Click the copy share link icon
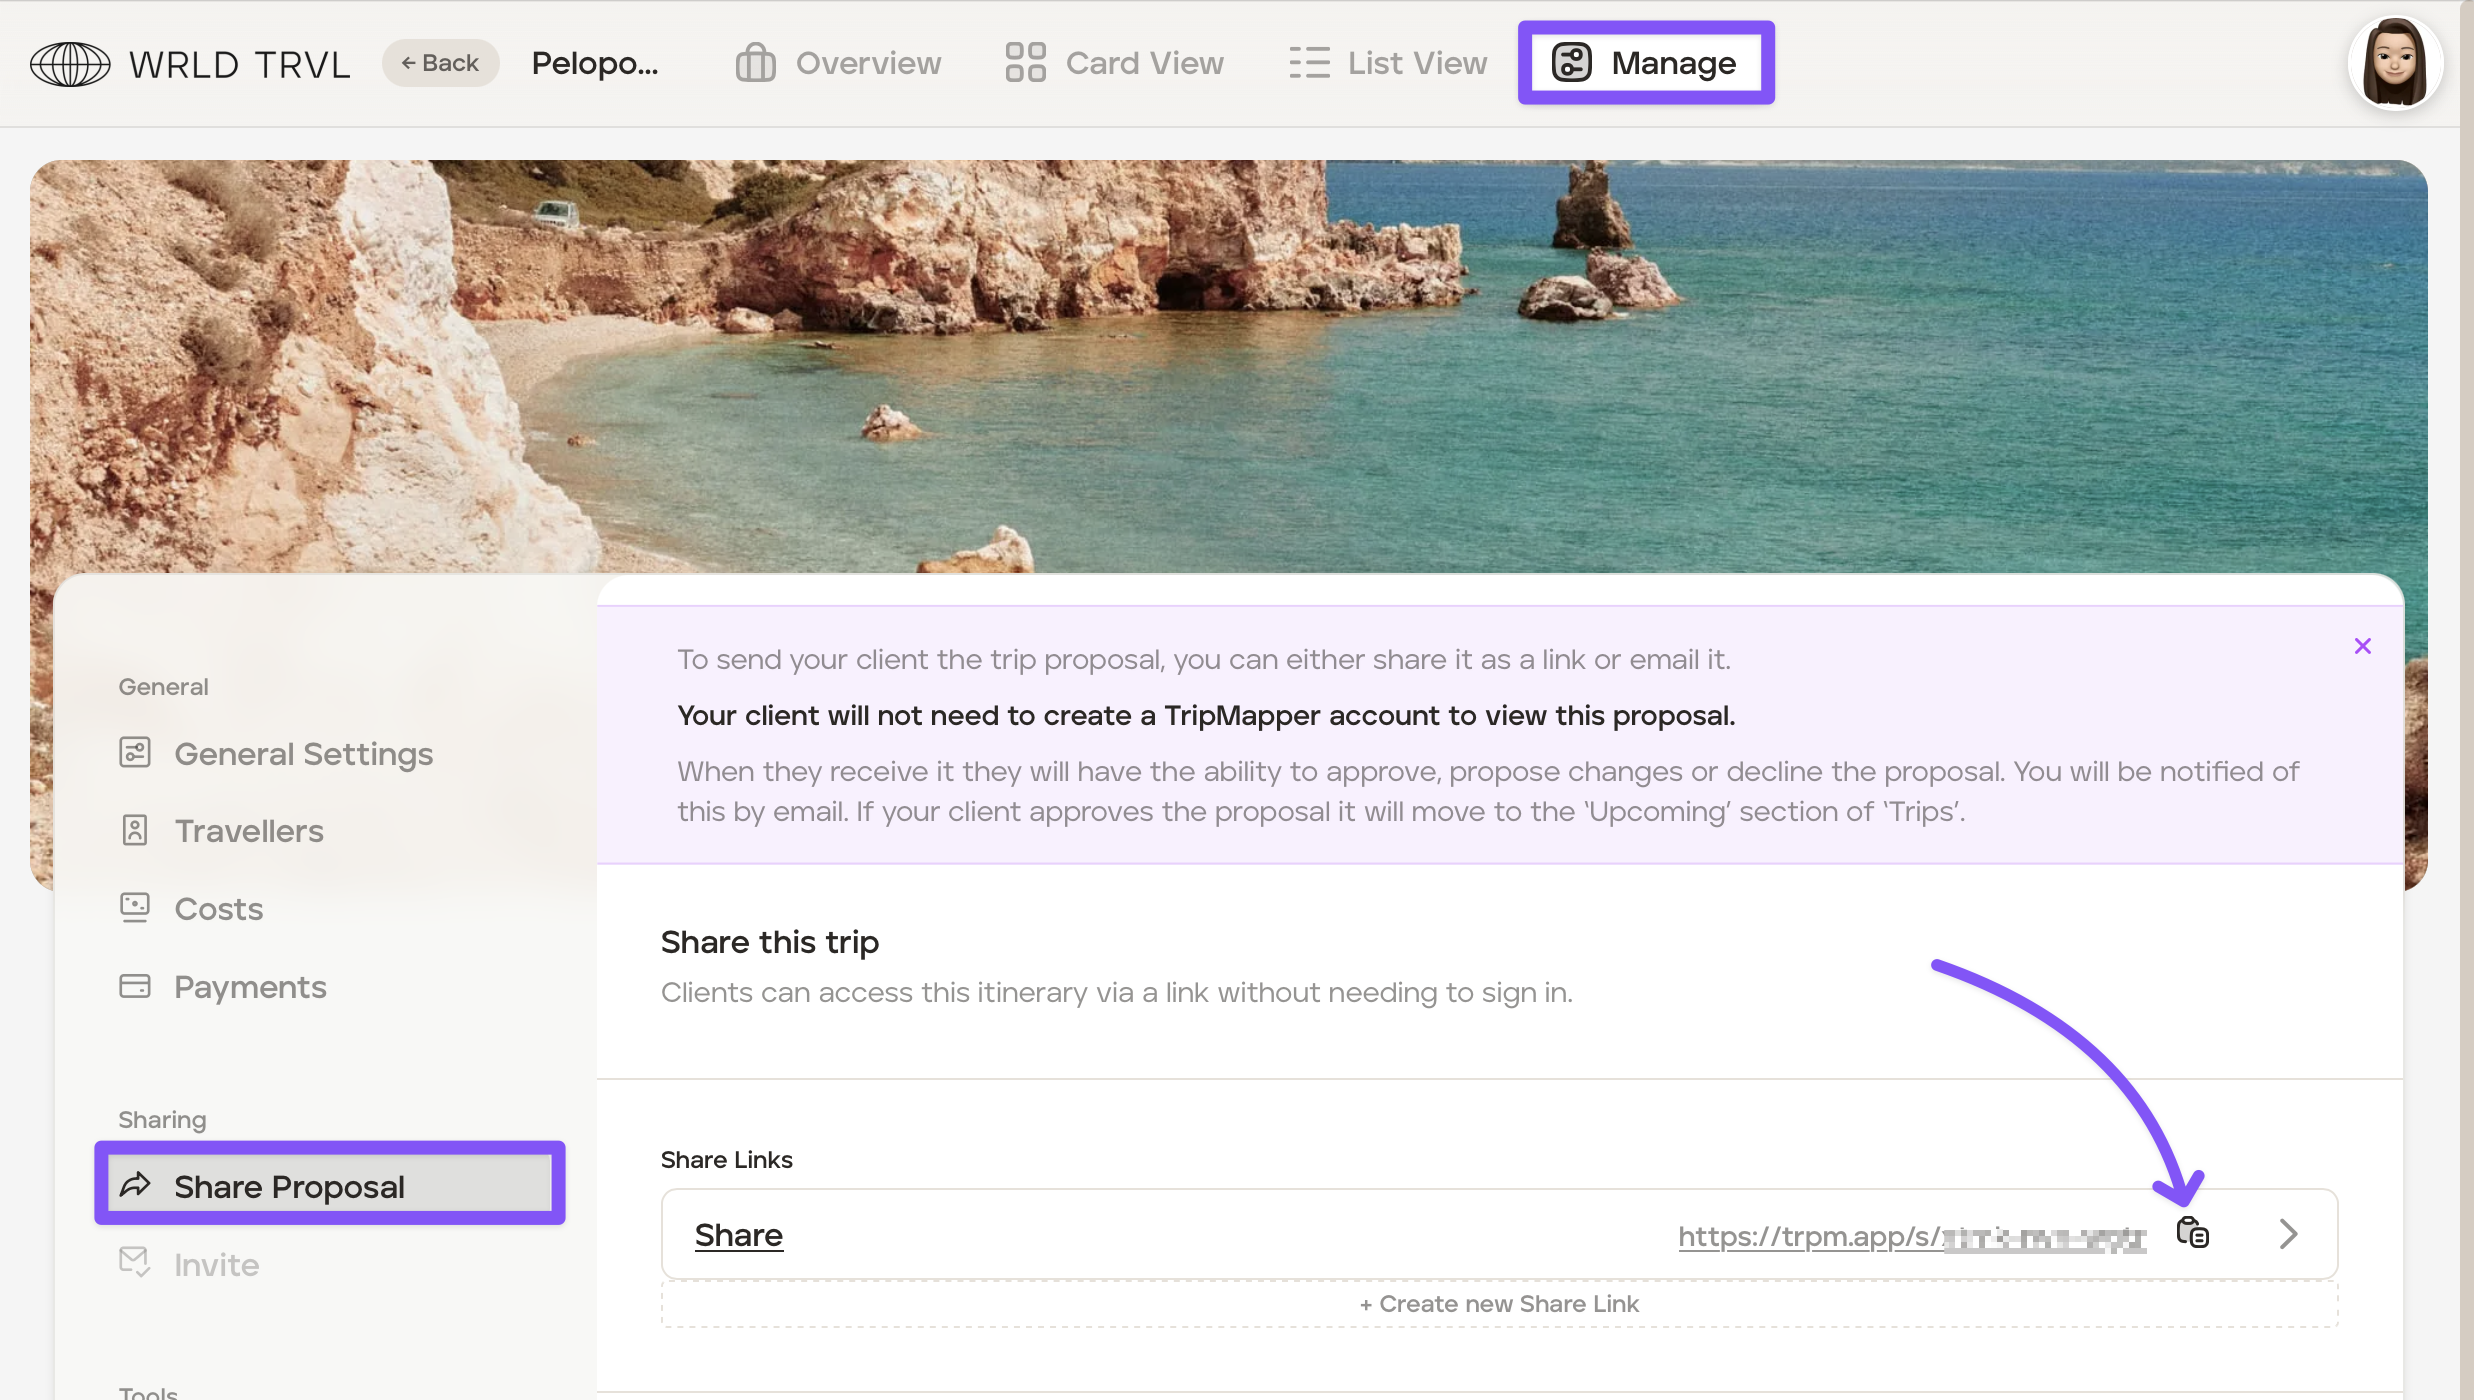This screenshot has height=1400, width=2474. click(2192, 1233)
